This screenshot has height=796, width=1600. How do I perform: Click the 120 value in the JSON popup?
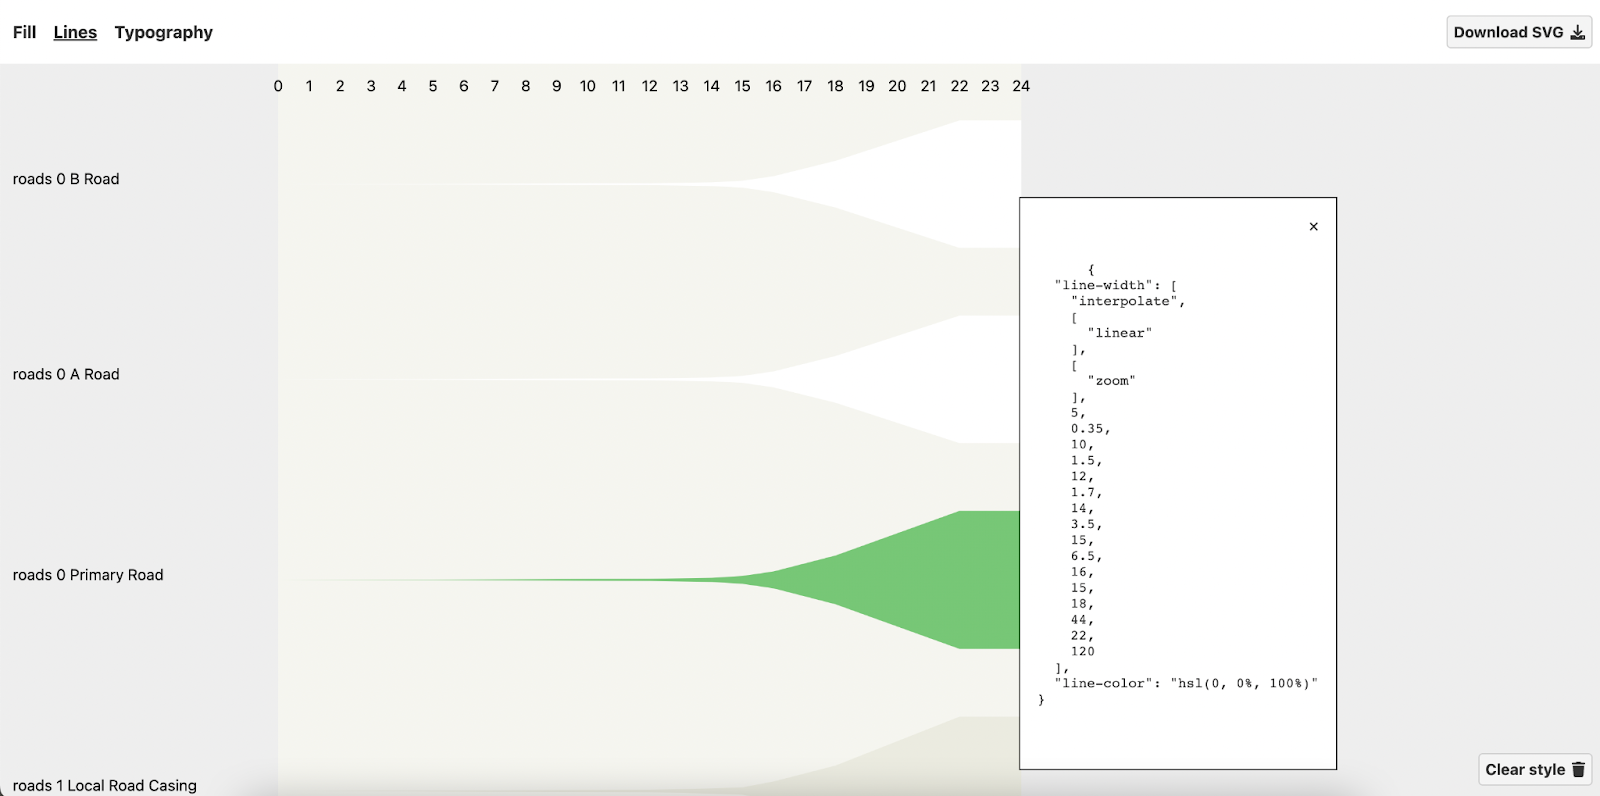click(1083, 652)
